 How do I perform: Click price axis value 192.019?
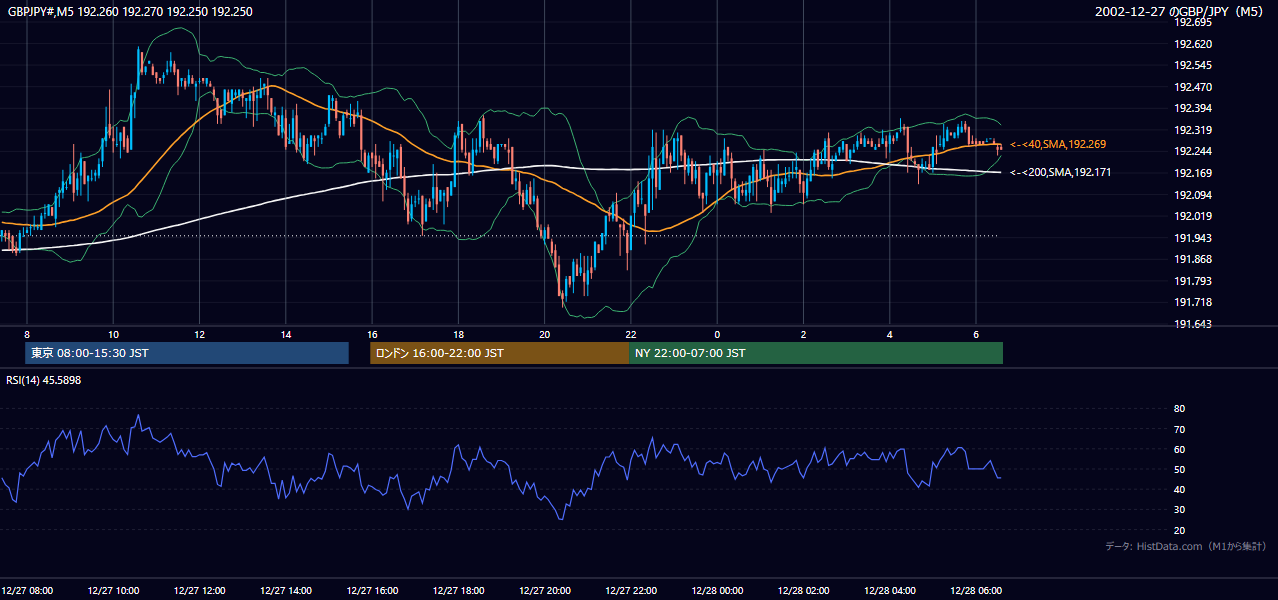pyautogui.click(x=1193, y=216)
